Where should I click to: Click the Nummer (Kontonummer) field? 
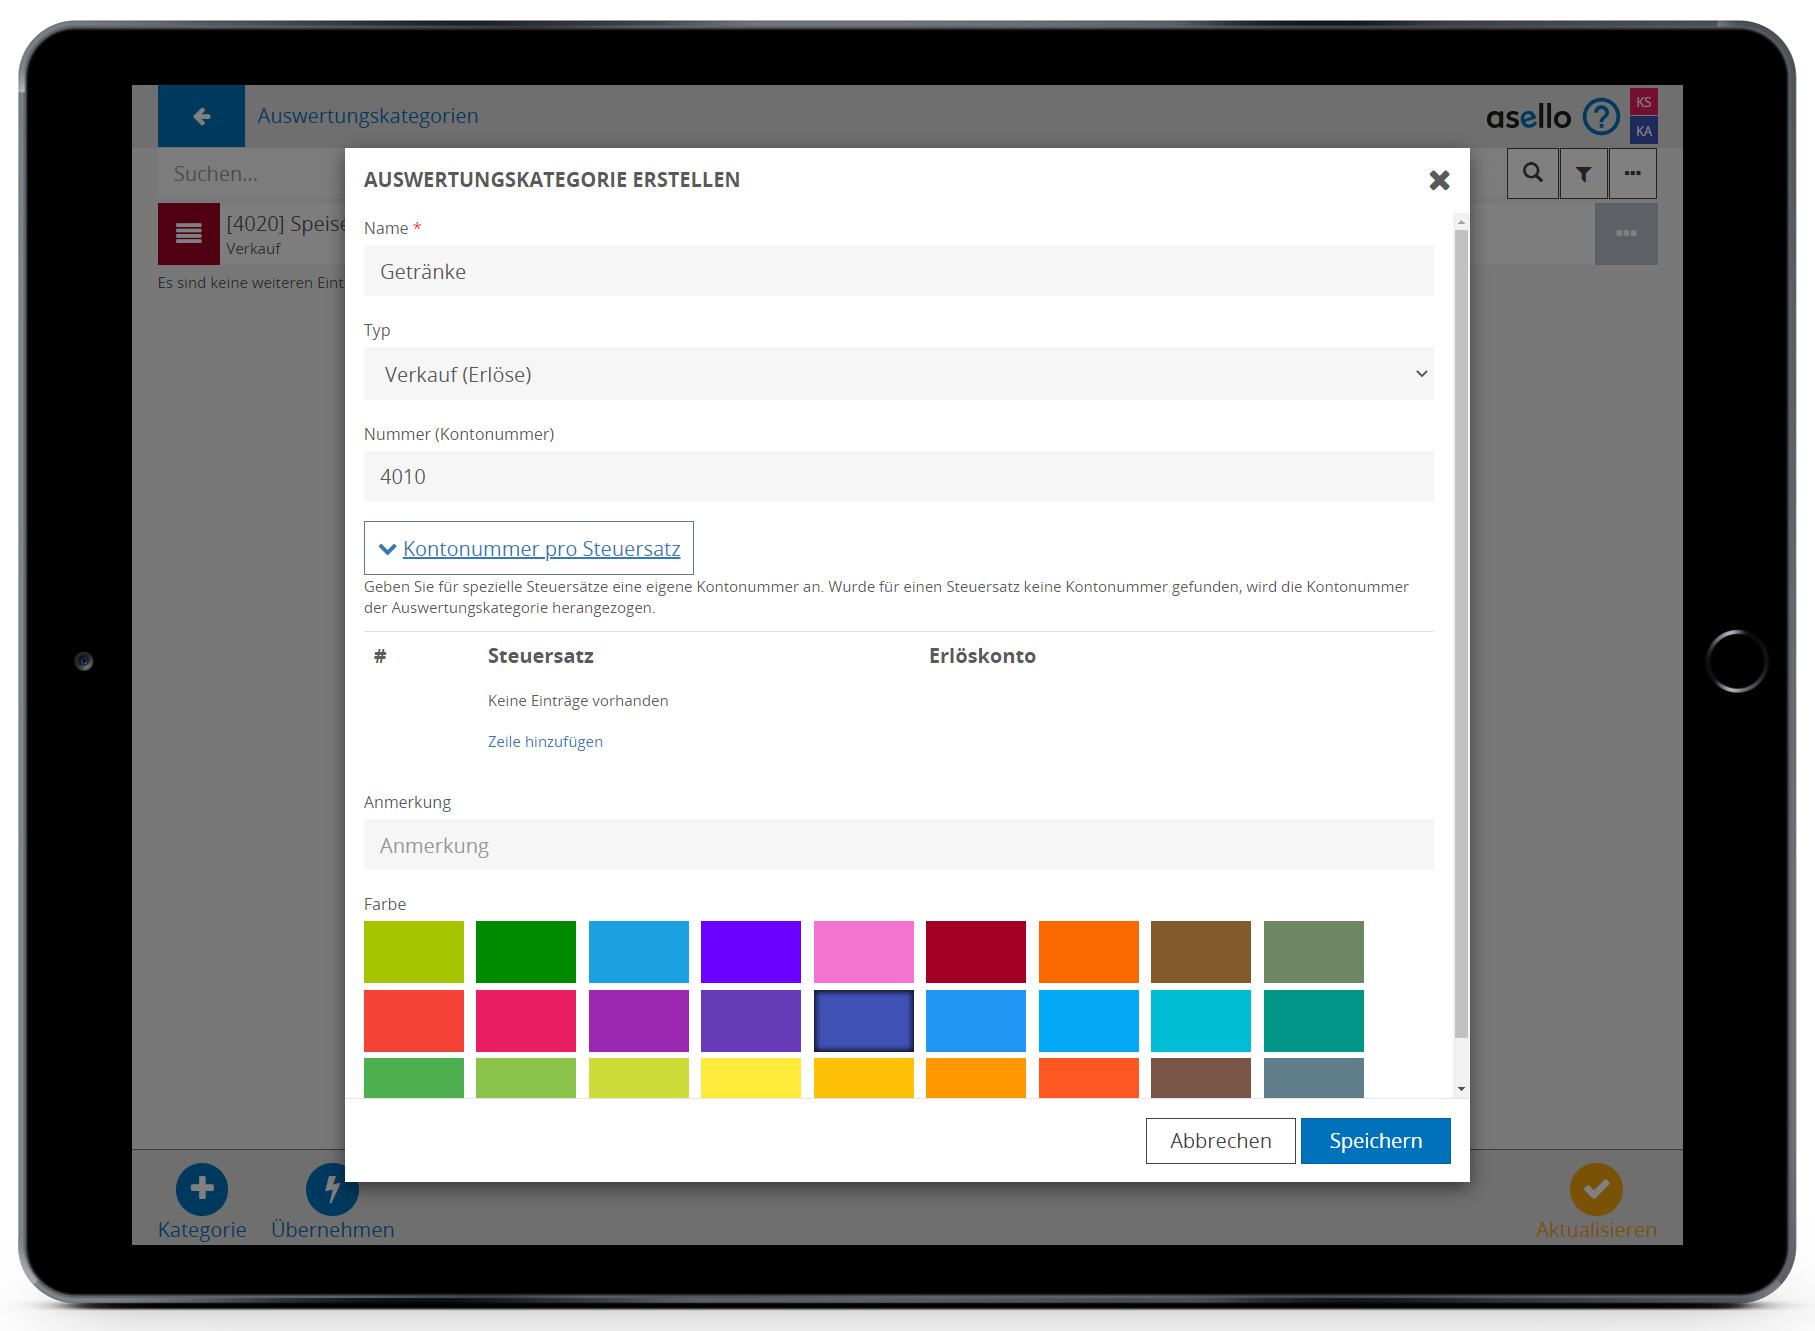point(898,477)
